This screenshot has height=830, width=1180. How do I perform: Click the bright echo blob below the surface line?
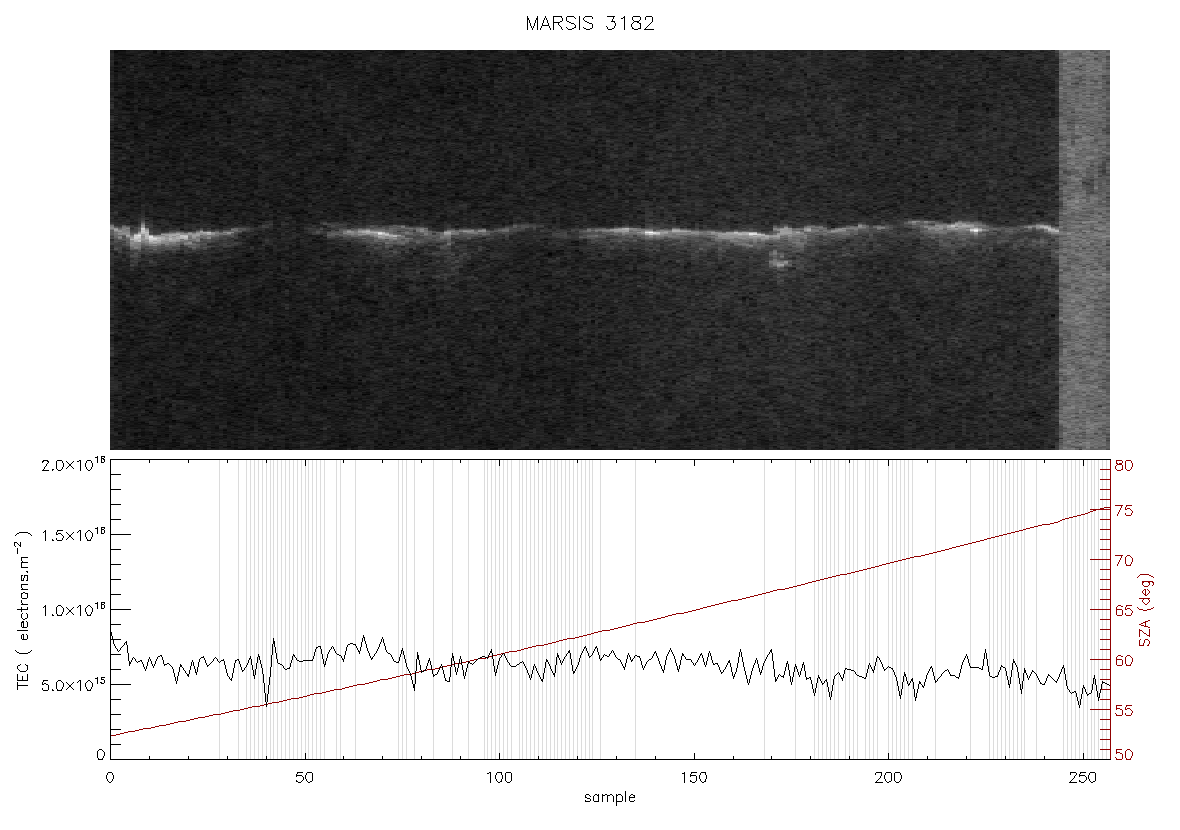click(780, 260)
